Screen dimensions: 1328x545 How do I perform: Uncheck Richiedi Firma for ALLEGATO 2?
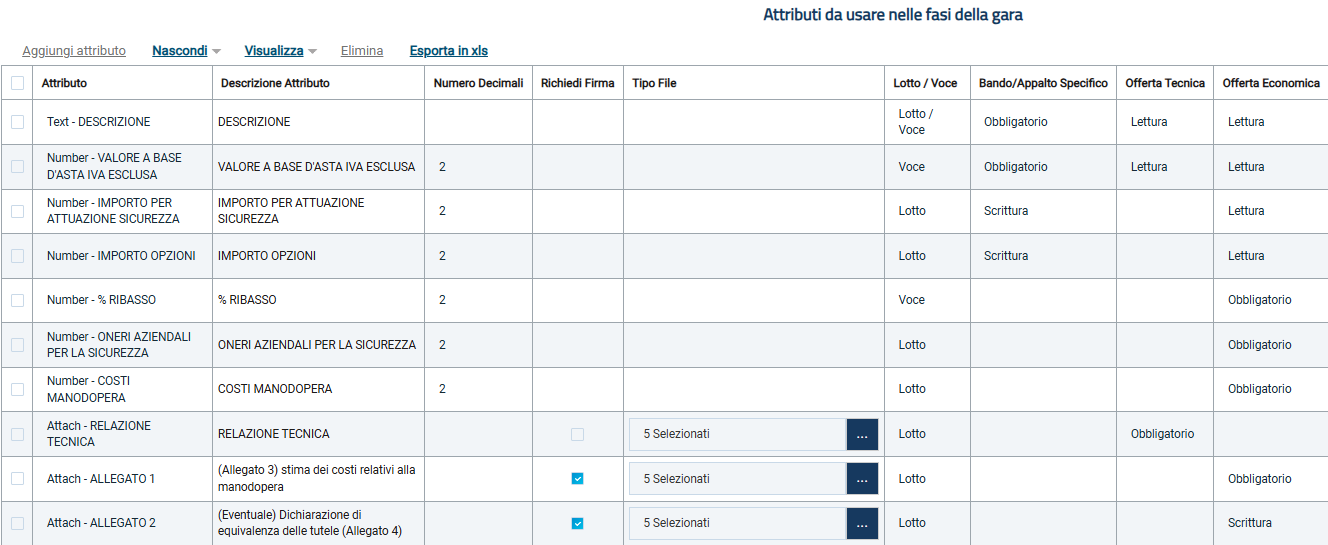(x=577, y=523)
